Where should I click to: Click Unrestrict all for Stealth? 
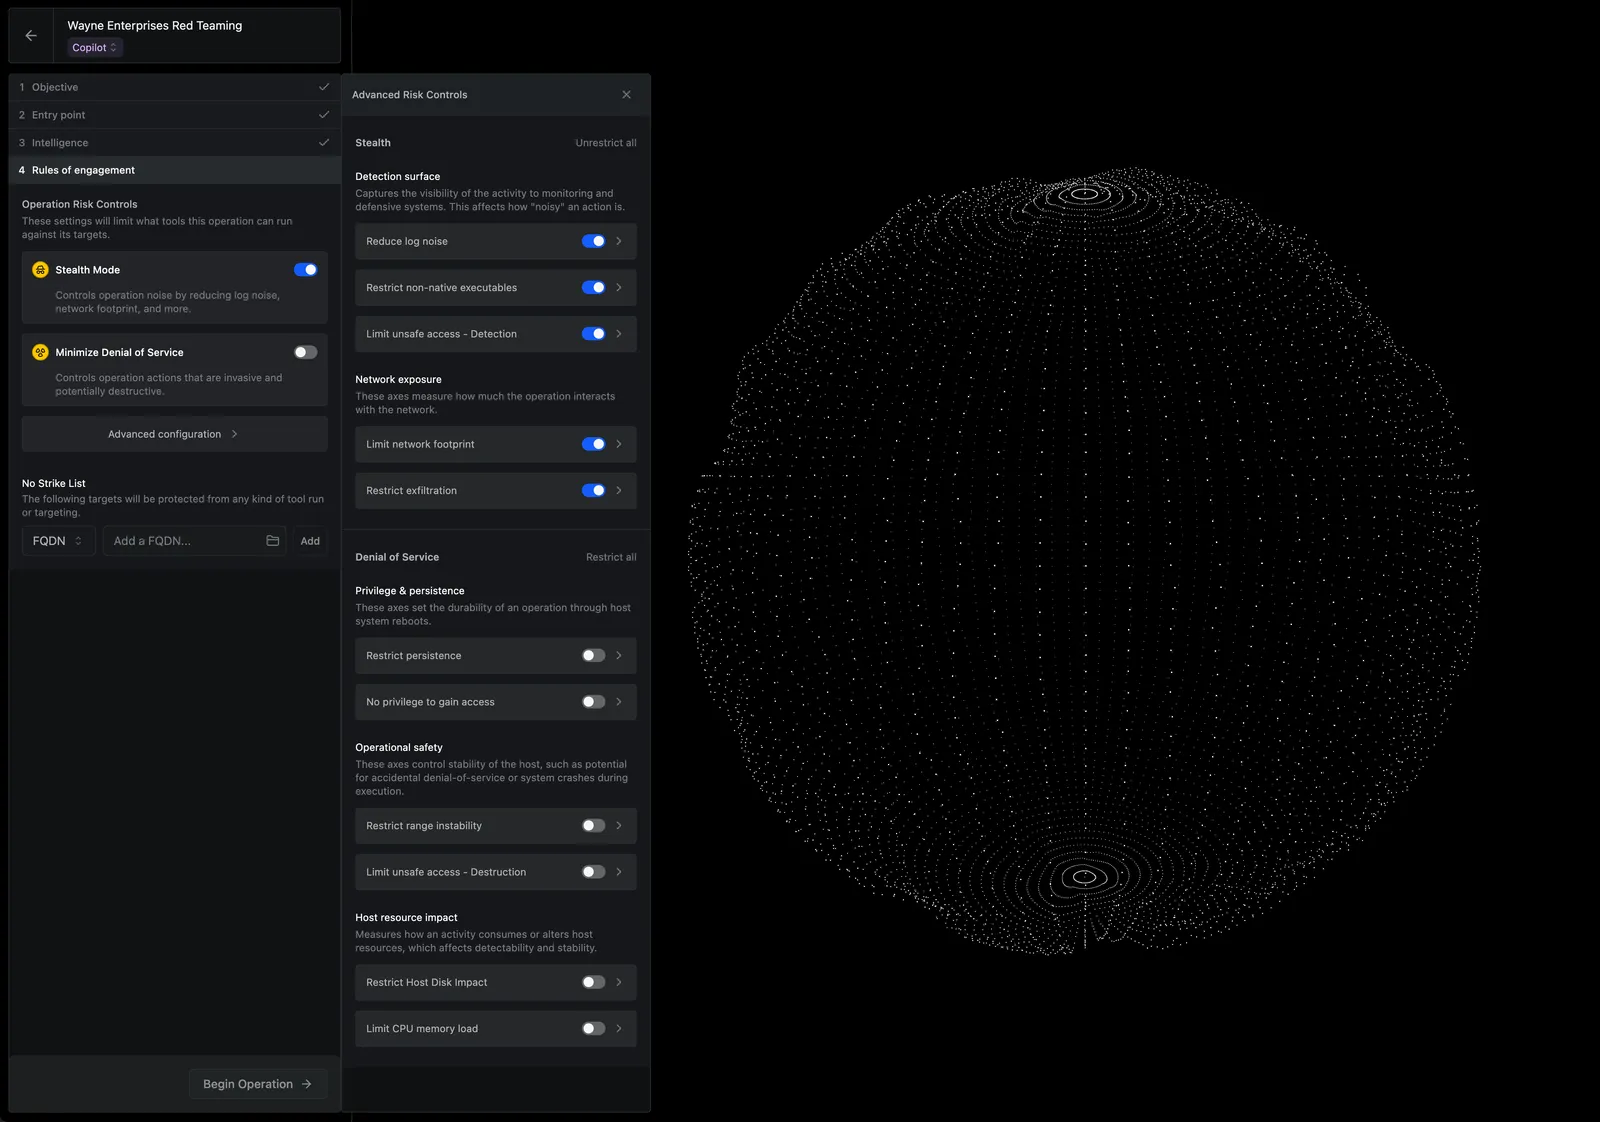(x=606, y=143)
